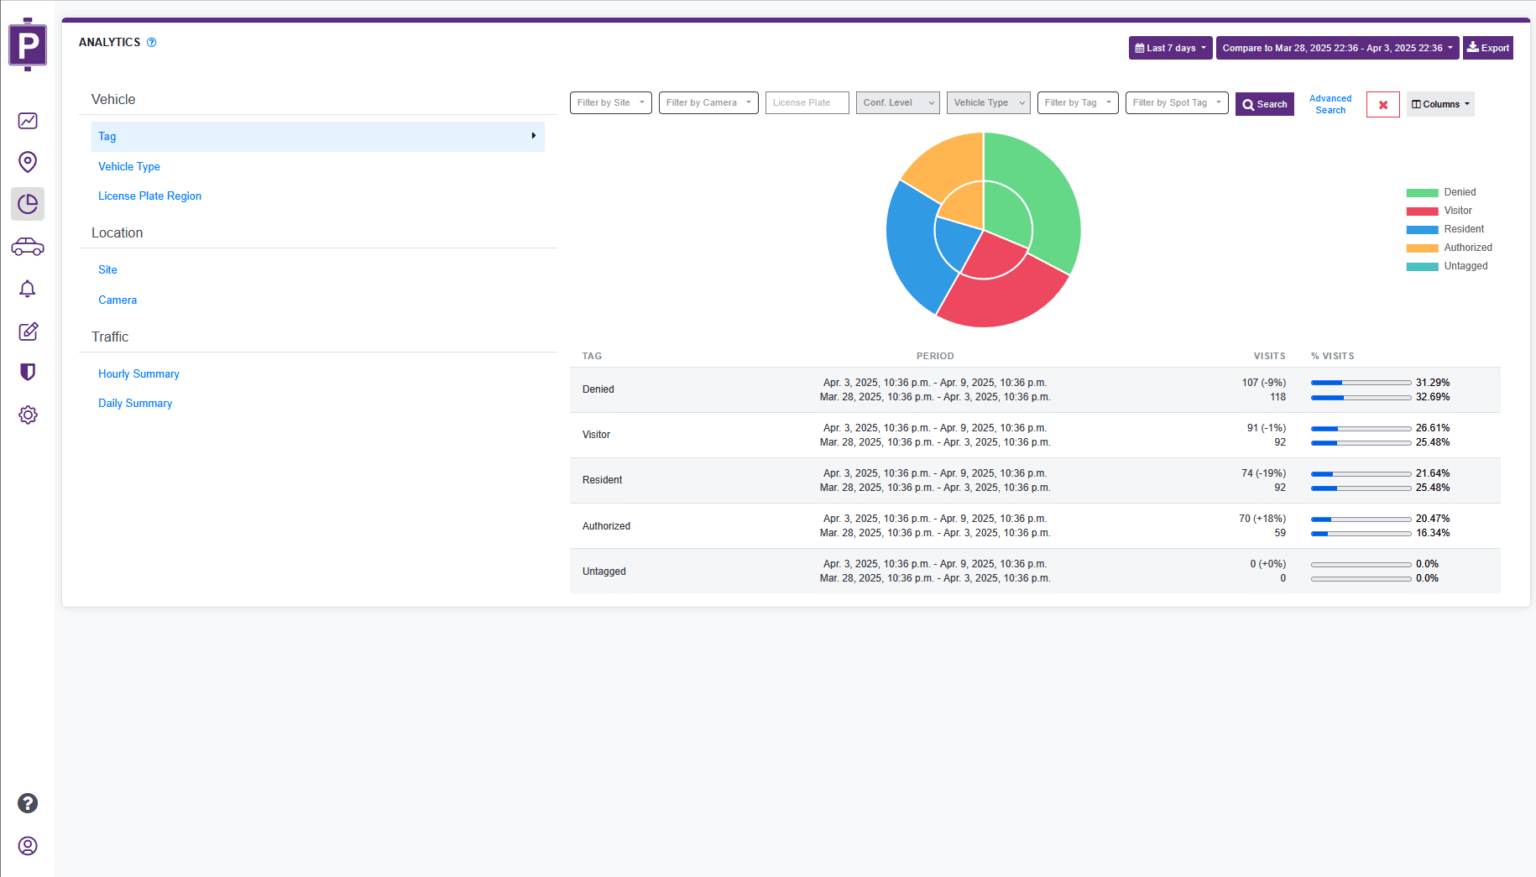The image size is (1536, 877).
Task: Open the shield icon in sidebar
Action: click(28, 372)
